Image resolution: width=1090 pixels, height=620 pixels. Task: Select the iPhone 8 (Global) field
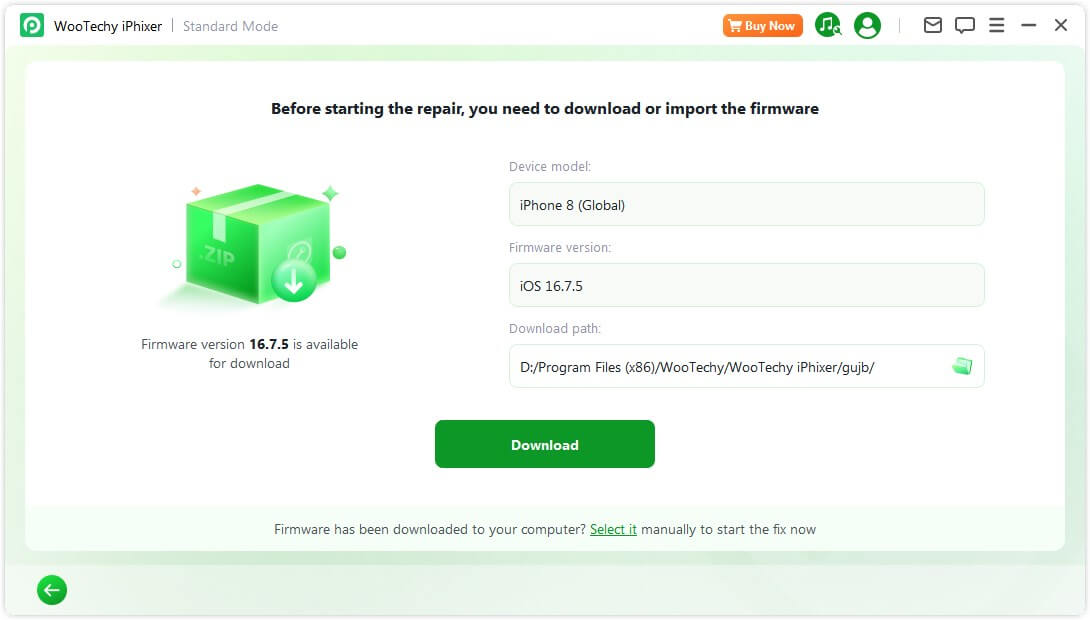click(x=746, y=204)
